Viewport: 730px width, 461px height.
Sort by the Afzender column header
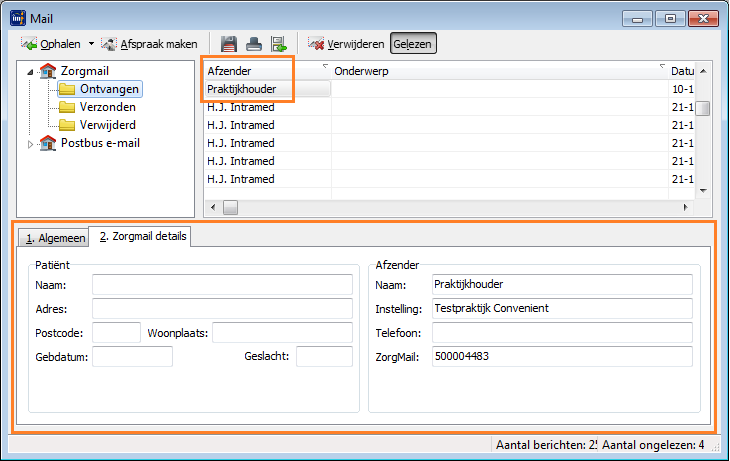coord(267,71)
